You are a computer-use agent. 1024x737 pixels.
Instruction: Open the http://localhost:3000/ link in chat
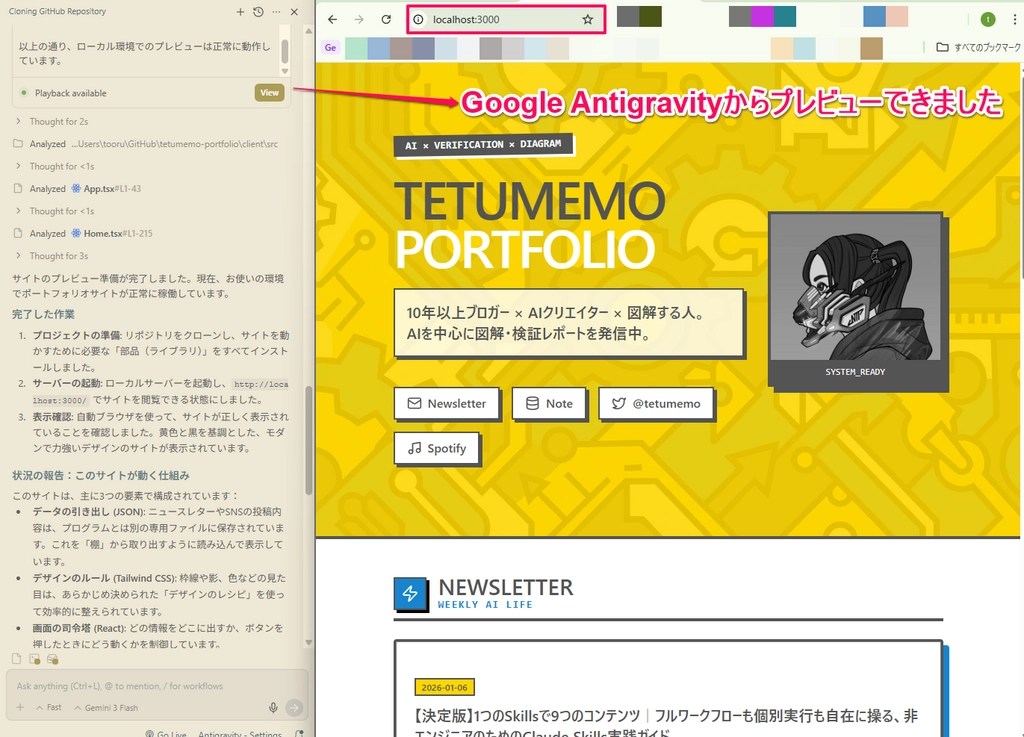[261, 384]
